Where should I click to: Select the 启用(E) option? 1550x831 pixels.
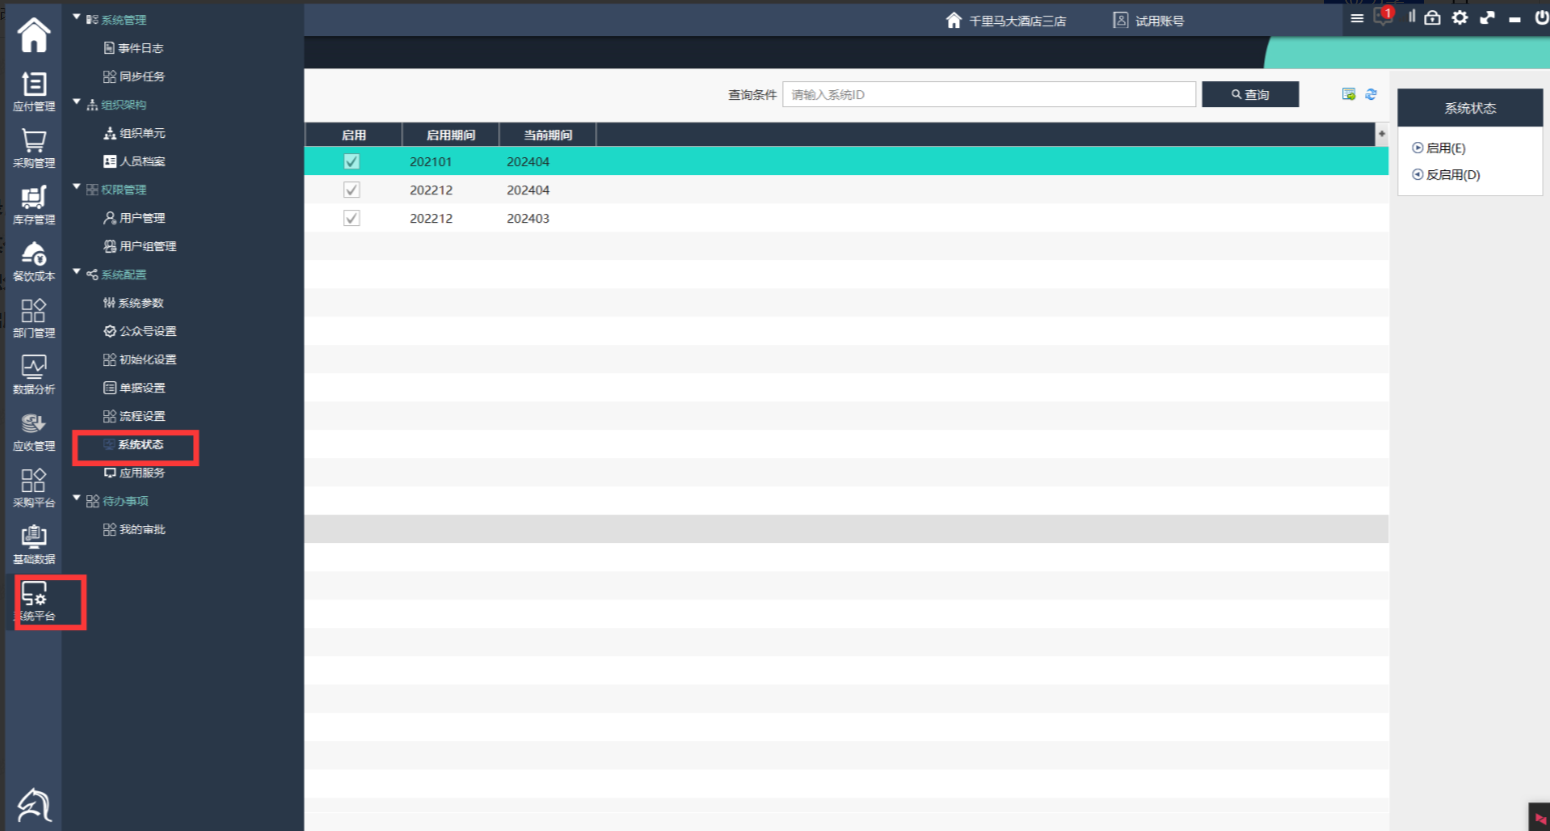click(1438, 148)
